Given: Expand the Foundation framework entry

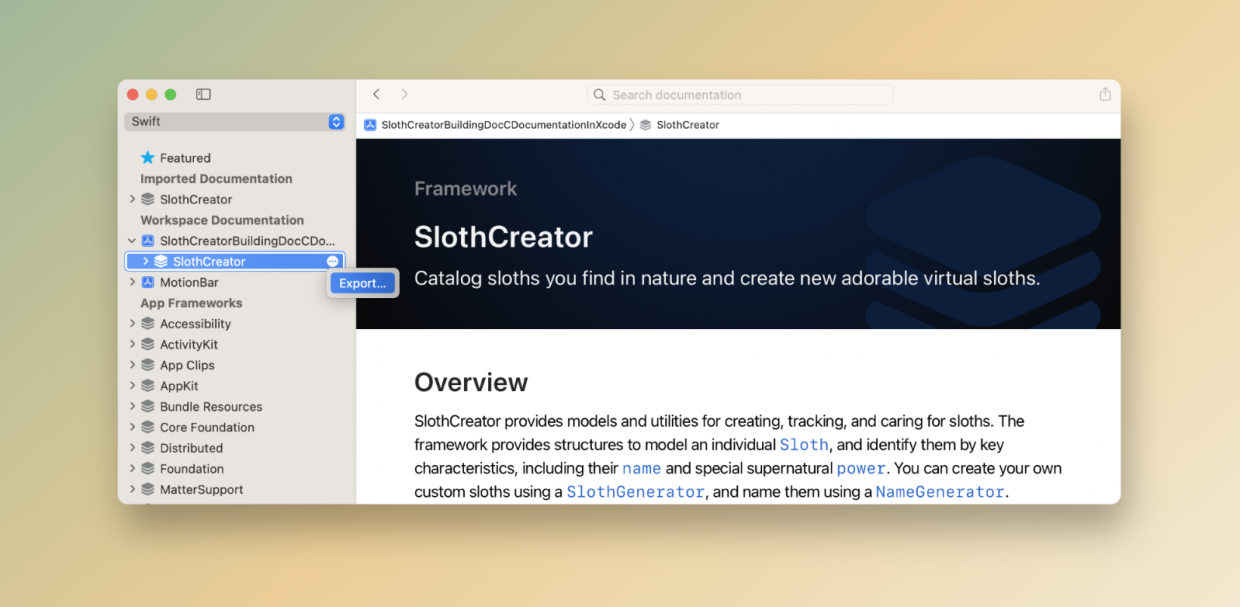Looking at the screenshot, I should pyautogui.click(x=132, y=468).
